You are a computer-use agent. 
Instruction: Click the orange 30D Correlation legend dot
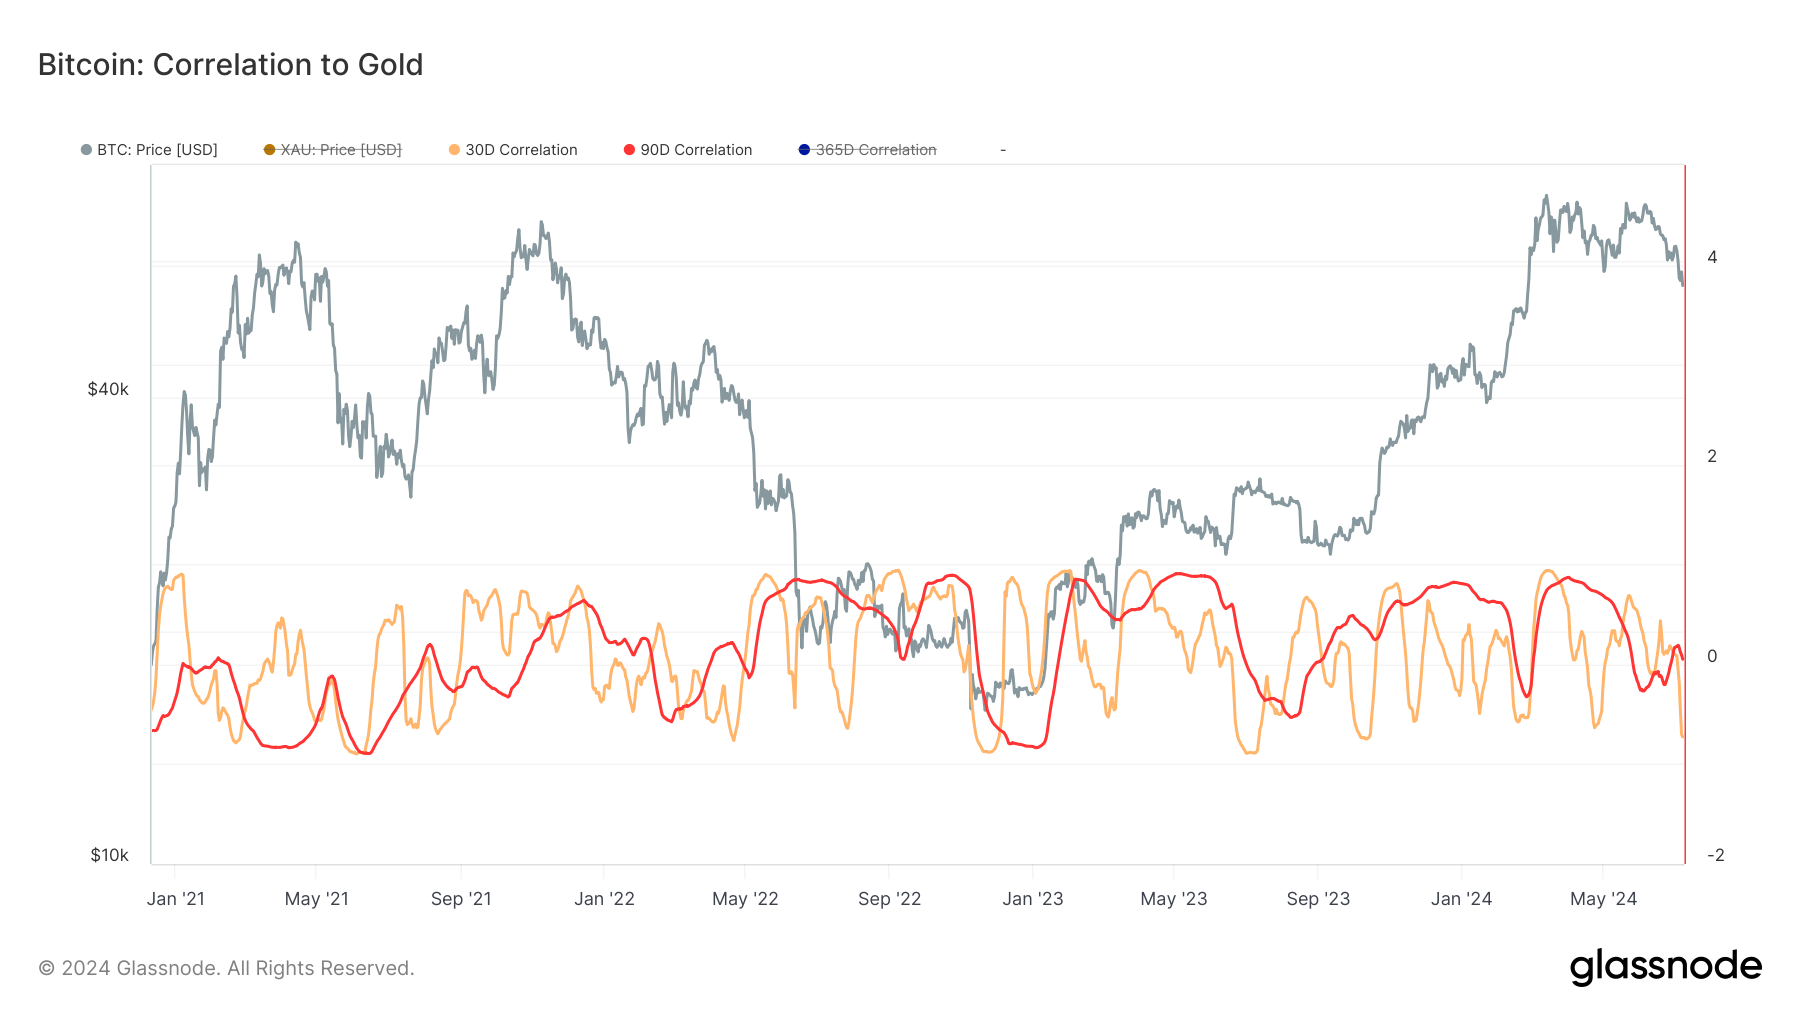click(454, 150)
